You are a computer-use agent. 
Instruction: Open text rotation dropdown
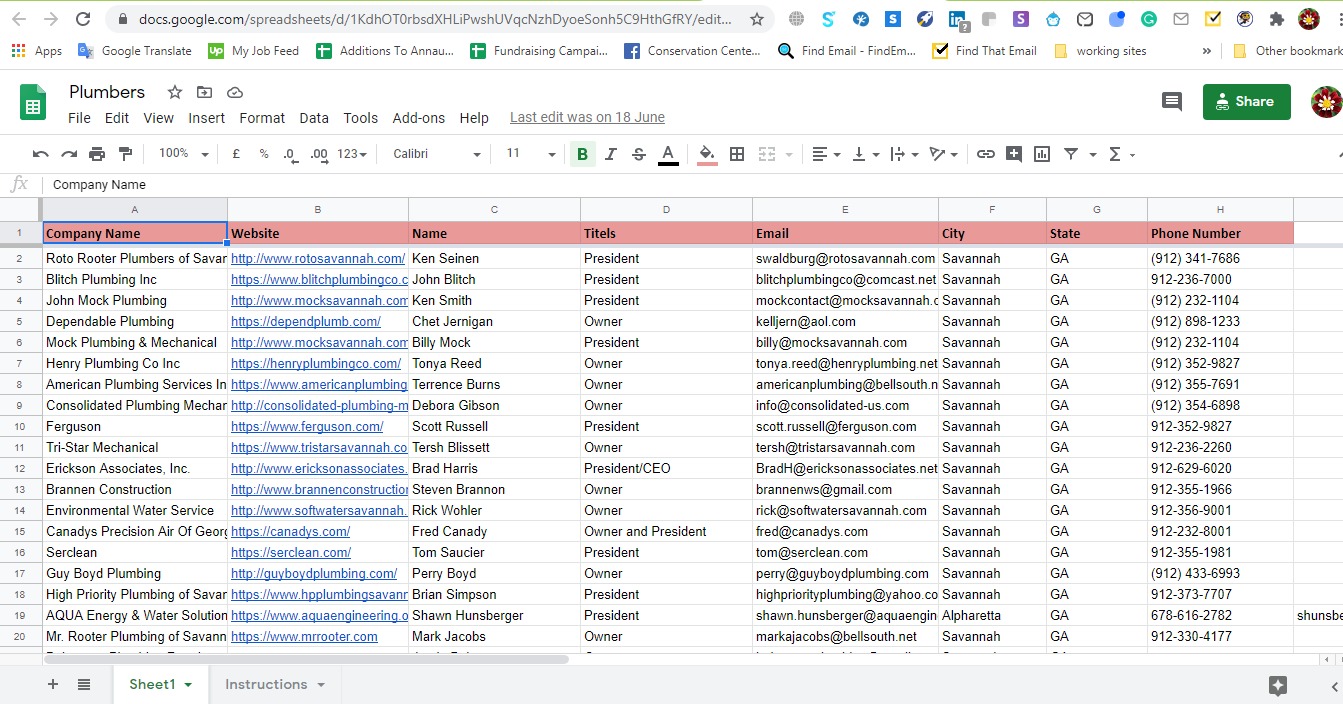click(943, 154)
